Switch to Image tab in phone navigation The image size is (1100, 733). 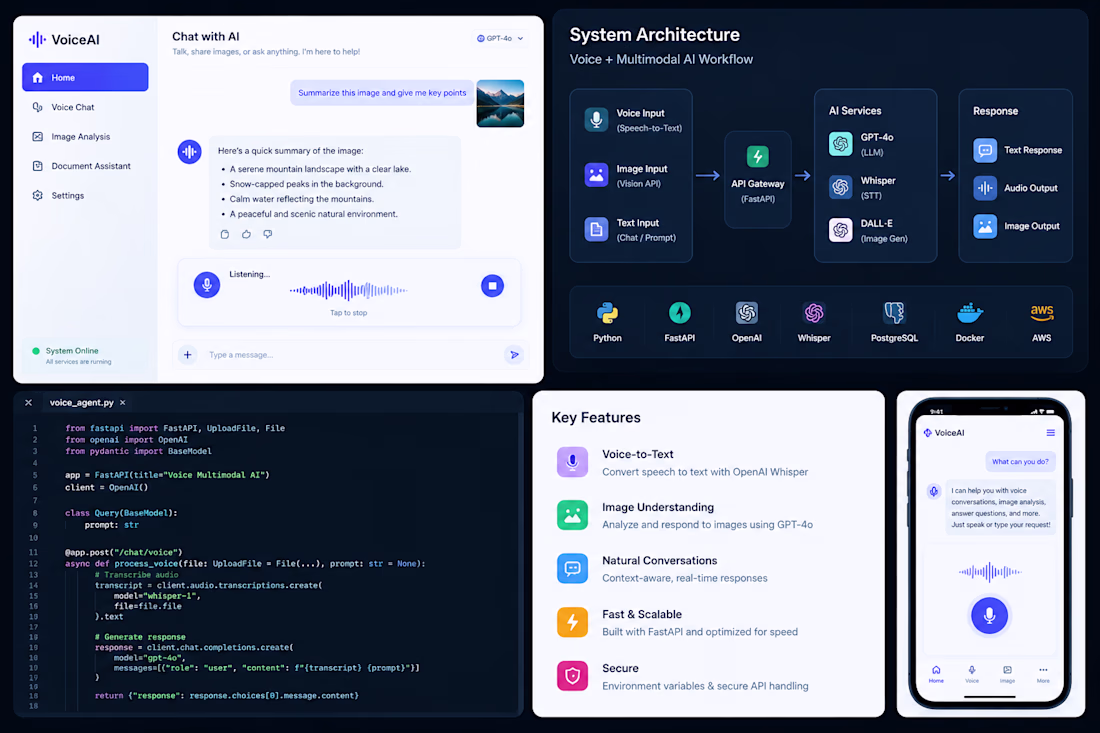point(1007,674)
